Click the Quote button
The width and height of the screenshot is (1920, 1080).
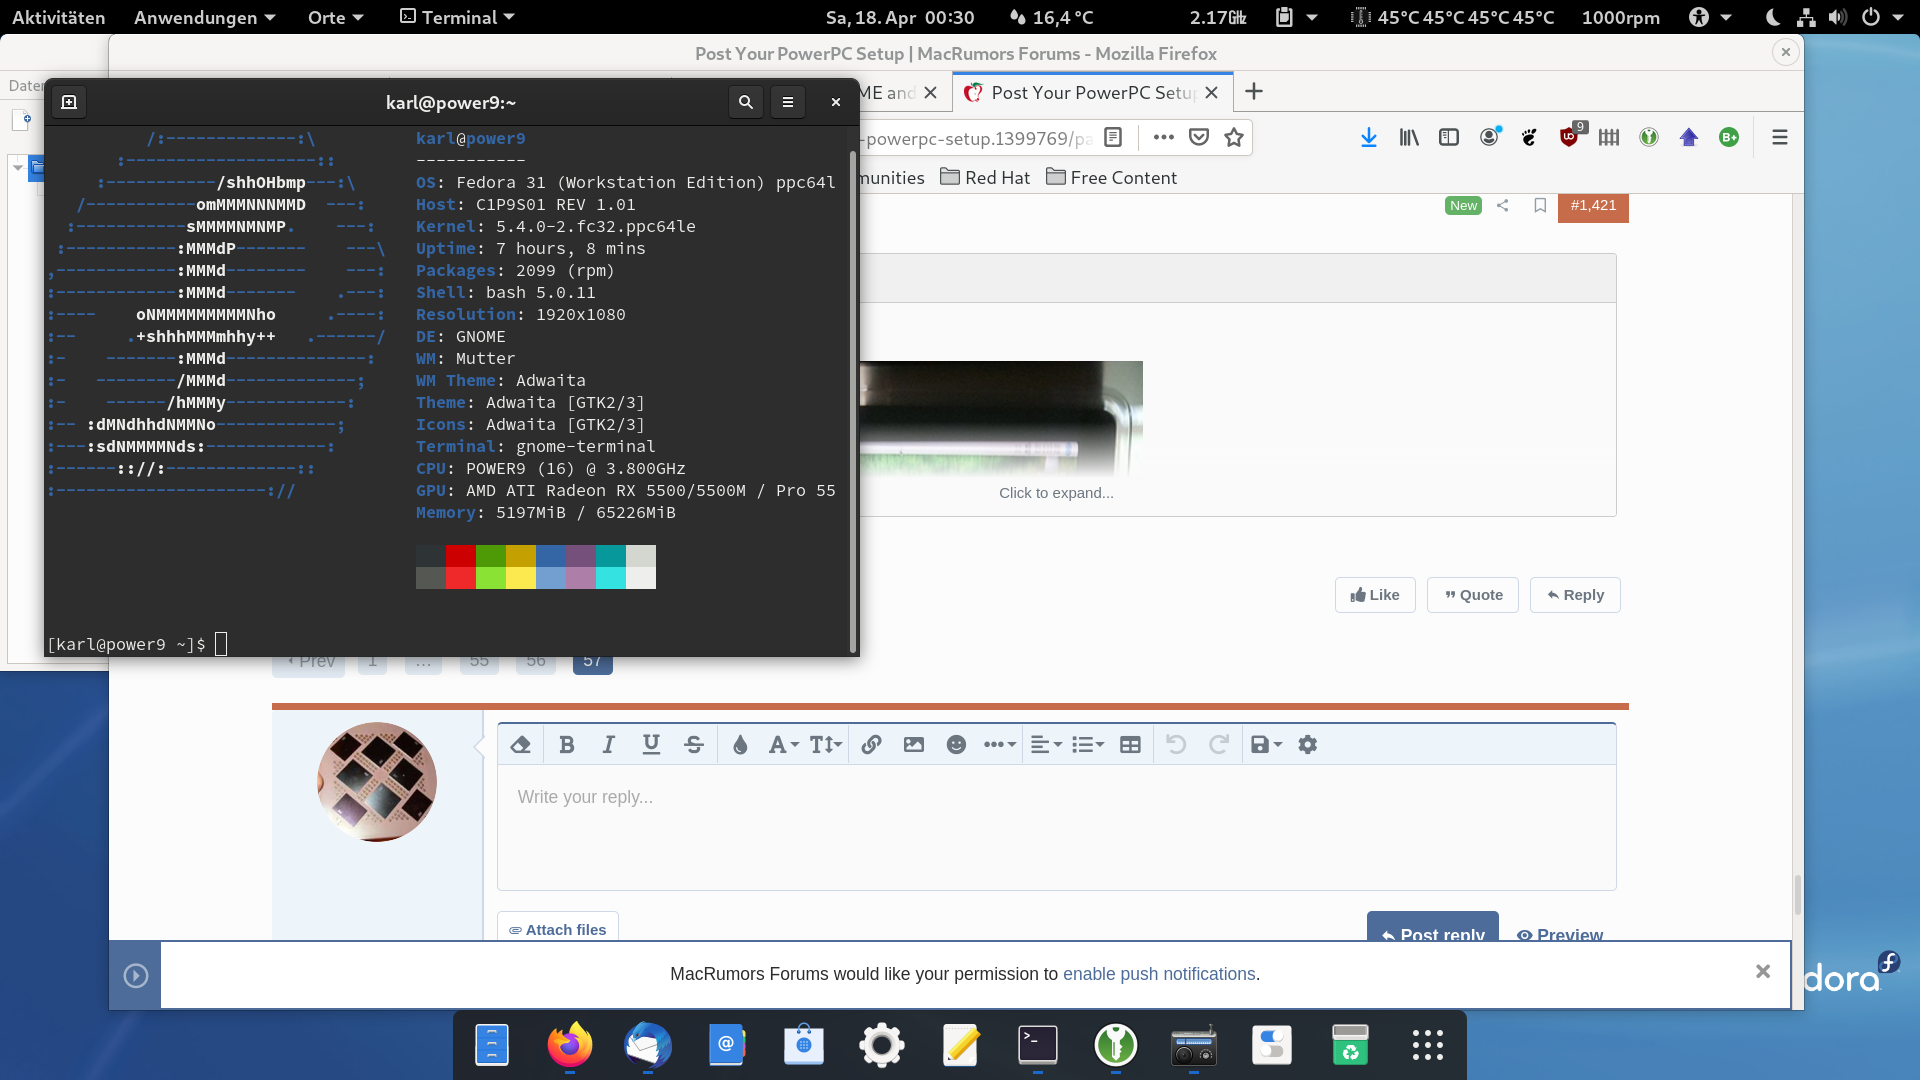1473,595
